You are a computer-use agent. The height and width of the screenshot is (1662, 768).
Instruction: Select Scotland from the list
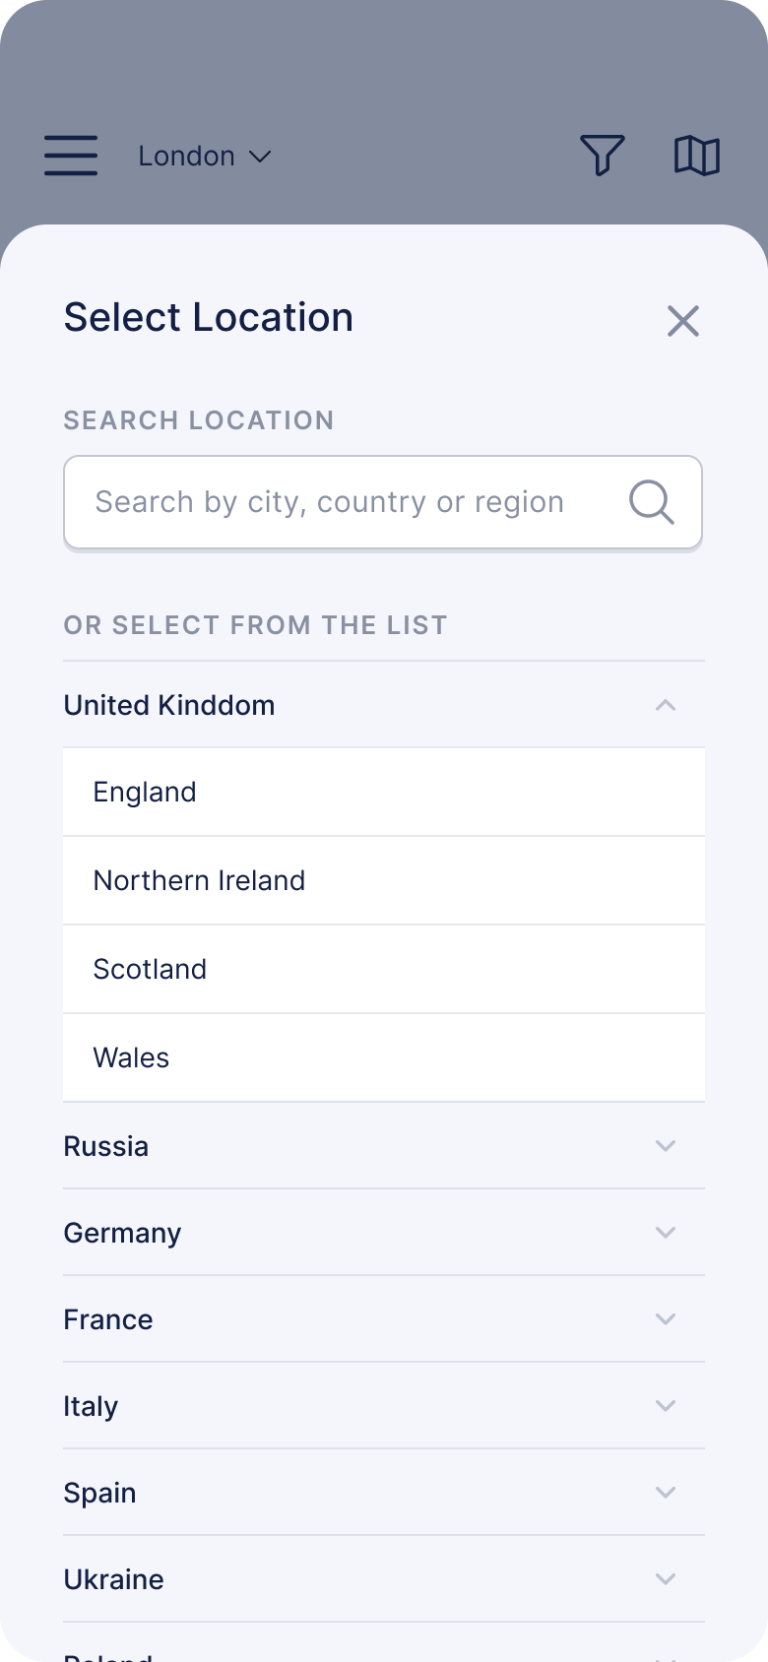(150, 968)
